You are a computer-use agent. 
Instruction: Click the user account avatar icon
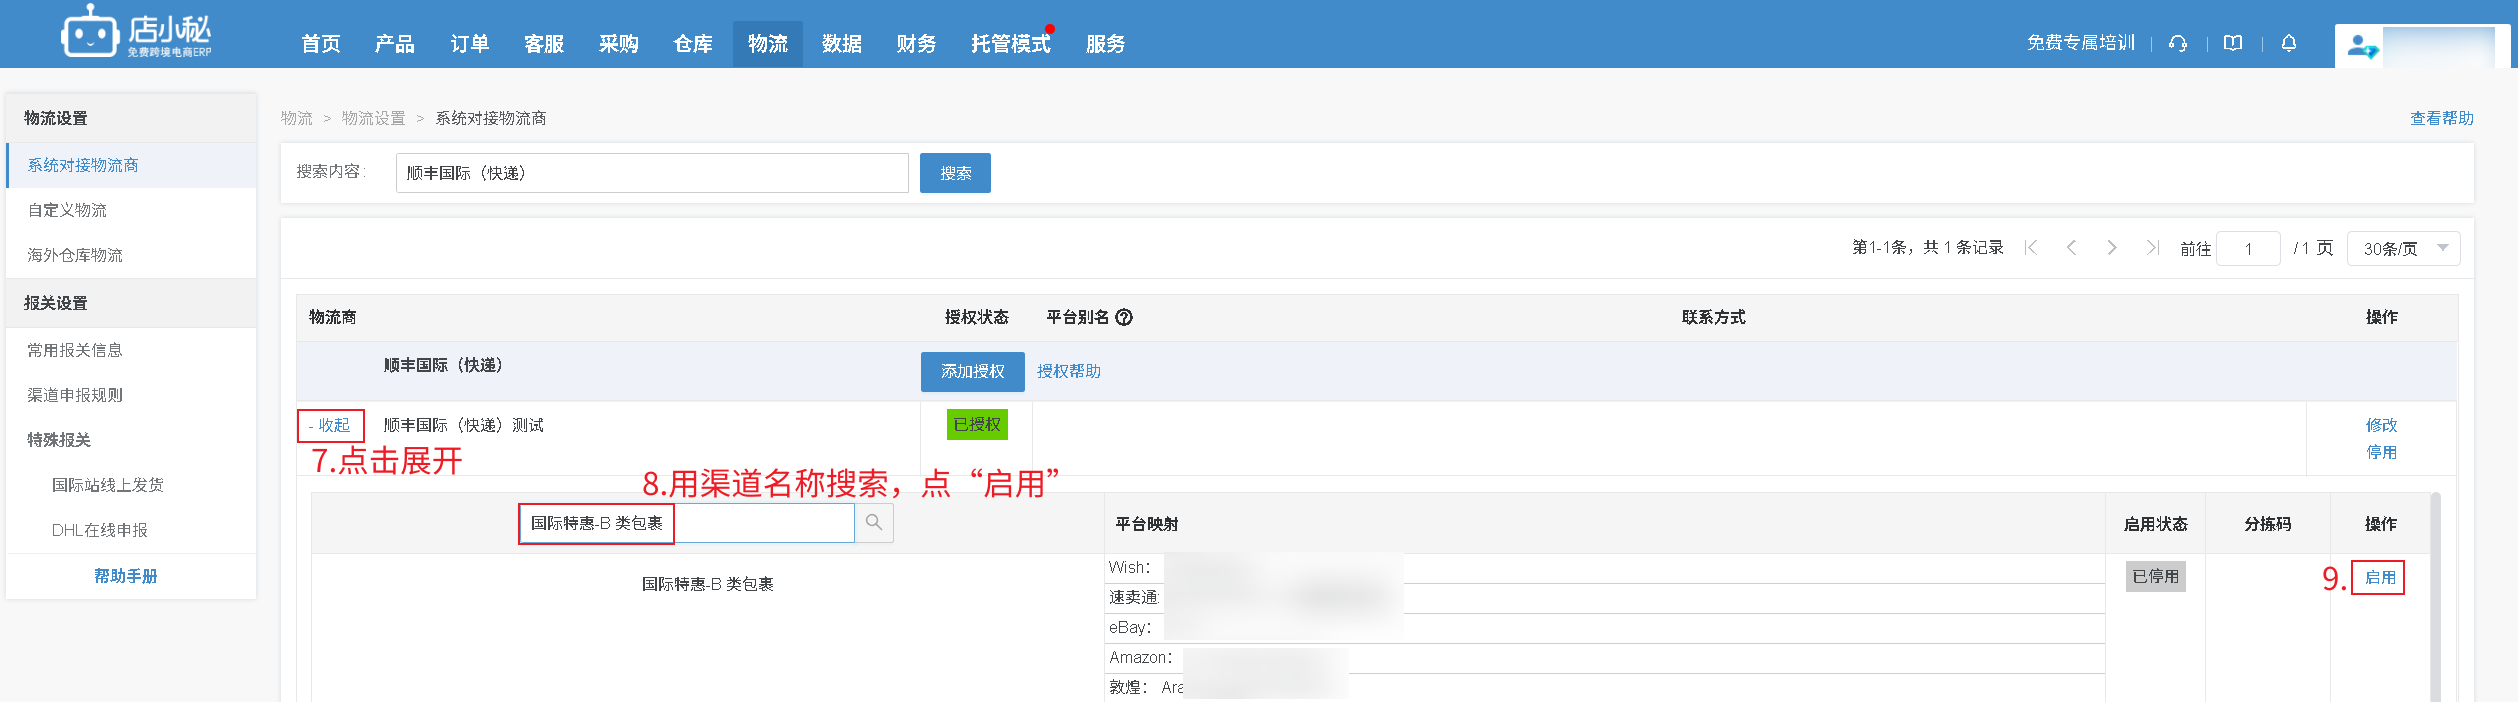point(2362,46)
